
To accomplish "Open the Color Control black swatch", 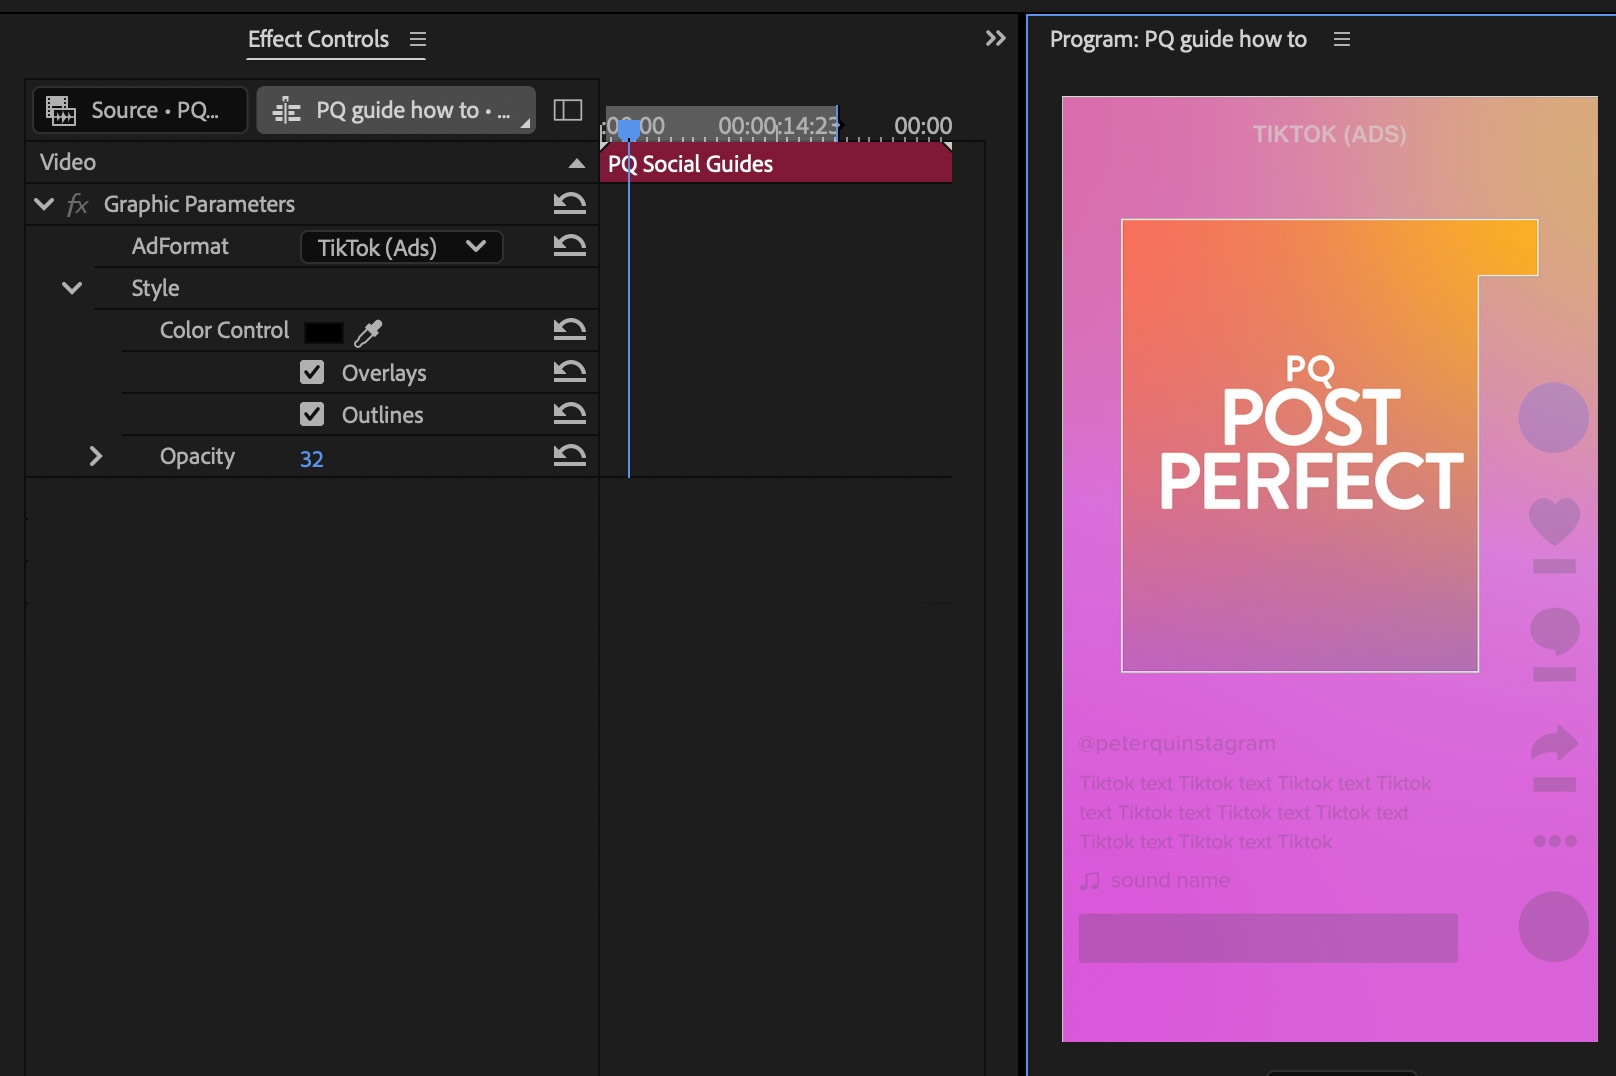I will tap(323, 332).
